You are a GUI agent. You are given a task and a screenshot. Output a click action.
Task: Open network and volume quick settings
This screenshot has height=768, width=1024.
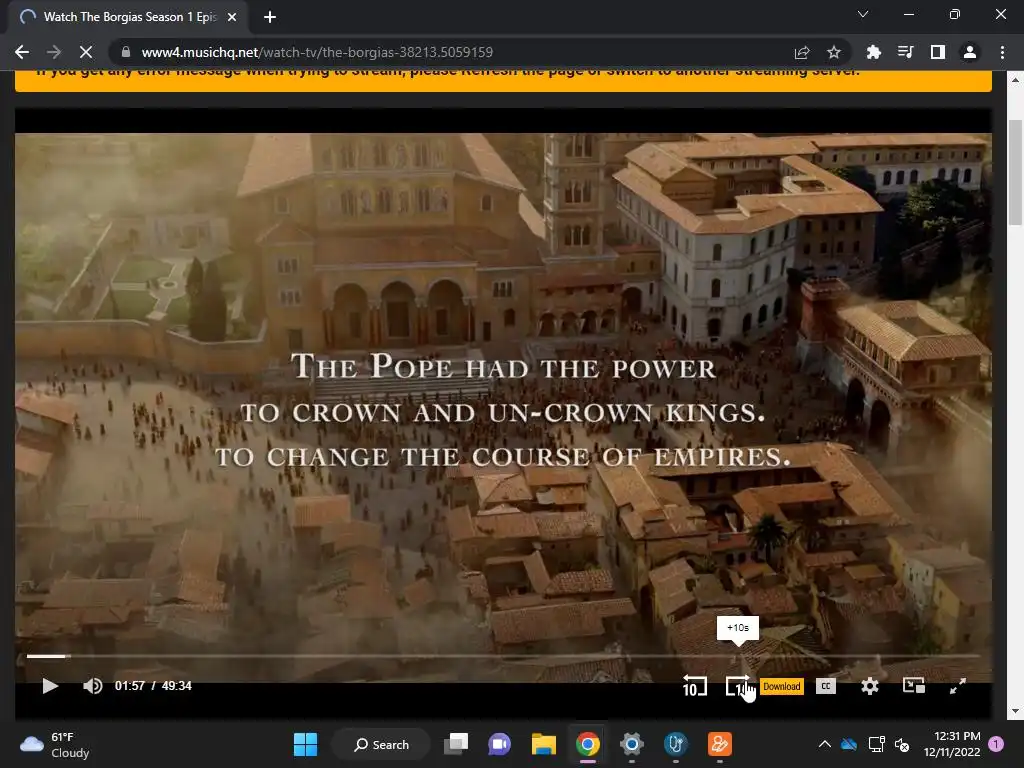pos(889,744)
